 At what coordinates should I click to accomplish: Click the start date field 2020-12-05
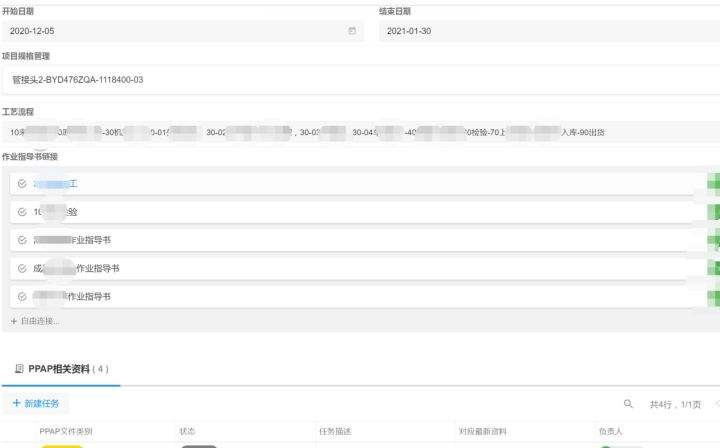tap(183, 31)
